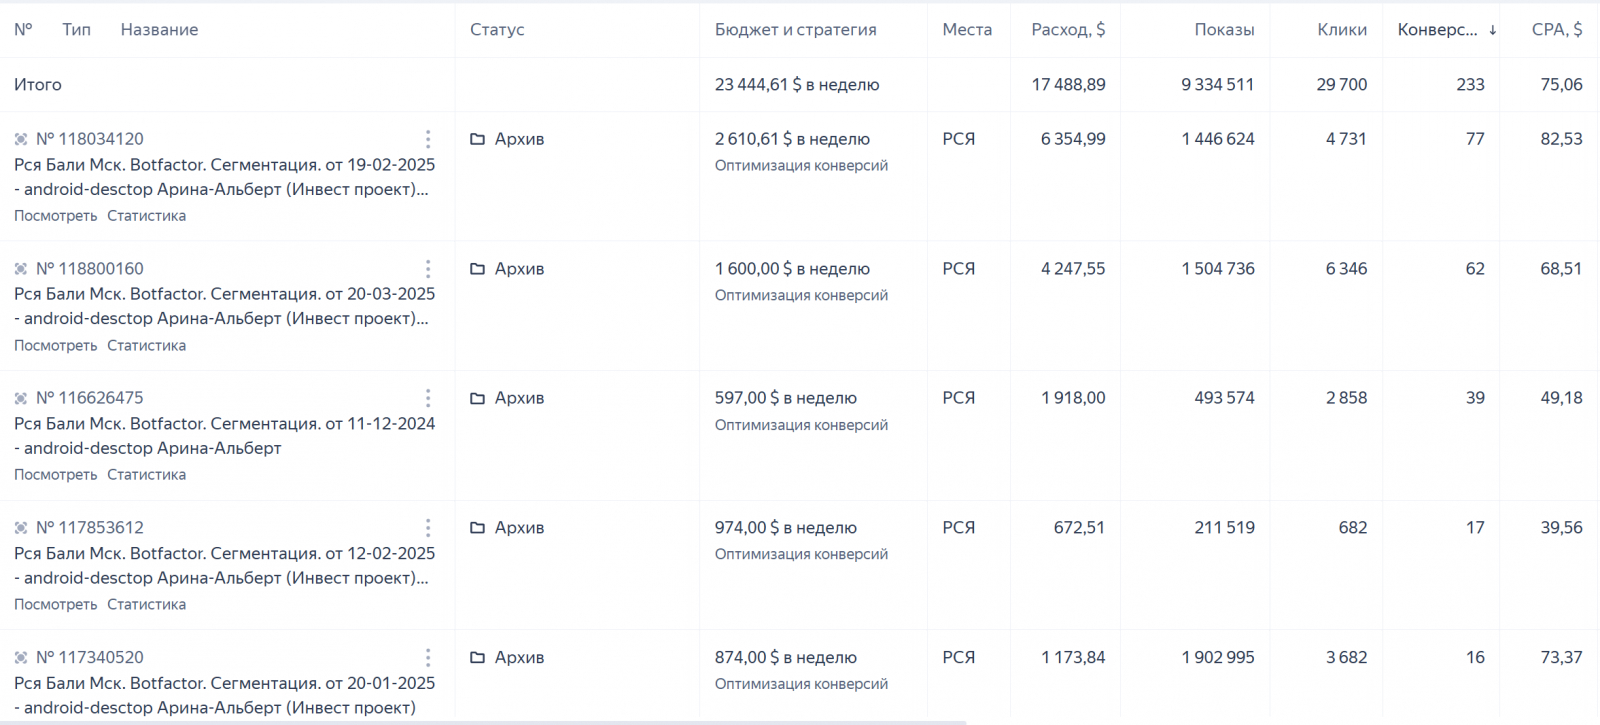Open three-dot menu for campaign 117853612
This screenshot has width=1600, height=725.
tap(428, 528)
